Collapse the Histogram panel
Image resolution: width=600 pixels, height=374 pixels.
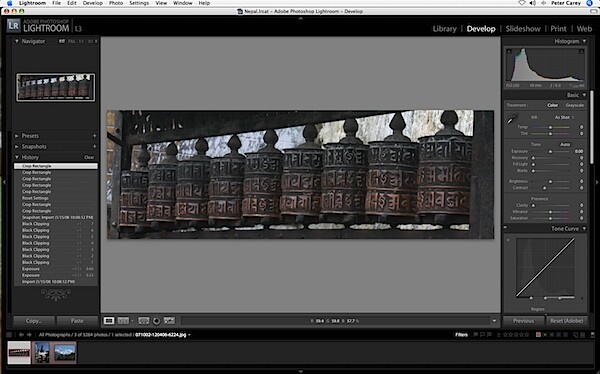click(584, 41)
